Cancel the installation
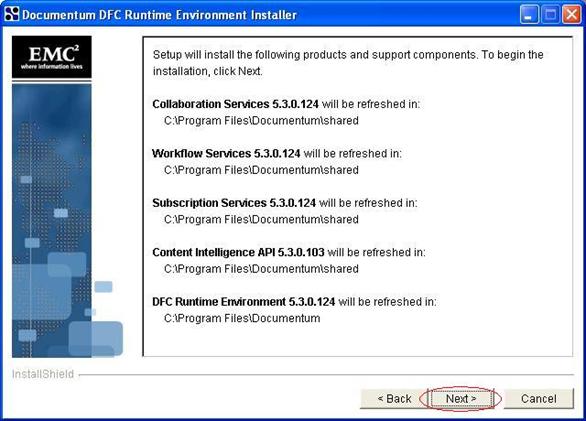586x421 pixels. (539, 399)
